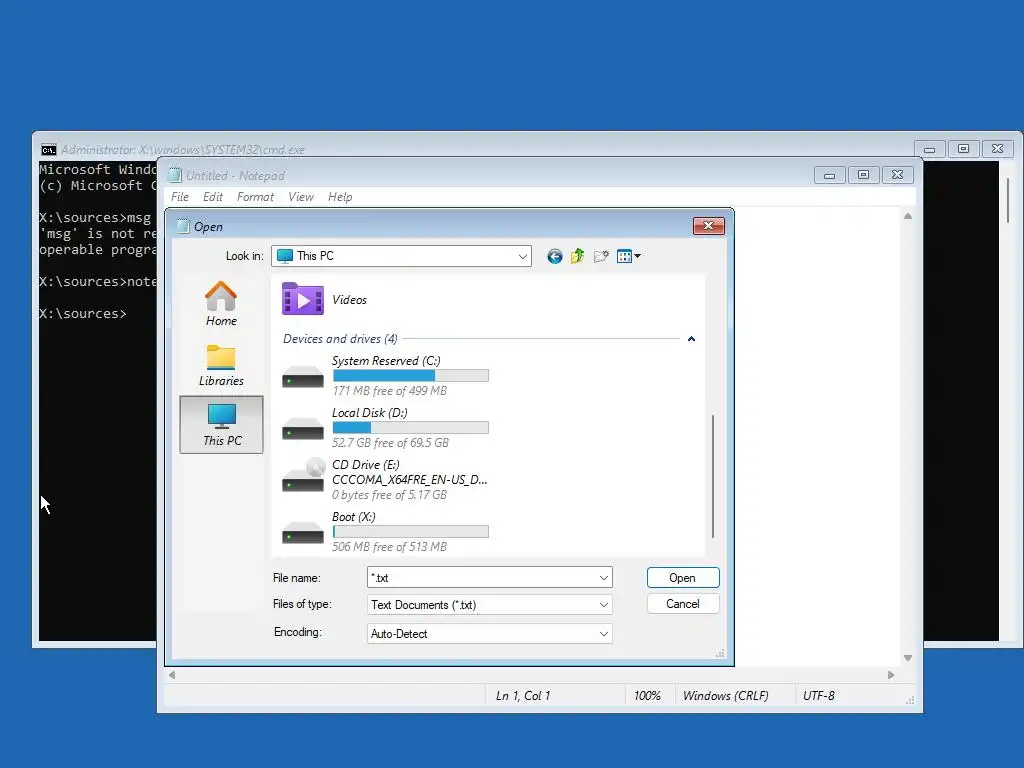Click the Cancel button in the dialog
This screenshot has width=1024, height=768.
click(x=683, y=604)
